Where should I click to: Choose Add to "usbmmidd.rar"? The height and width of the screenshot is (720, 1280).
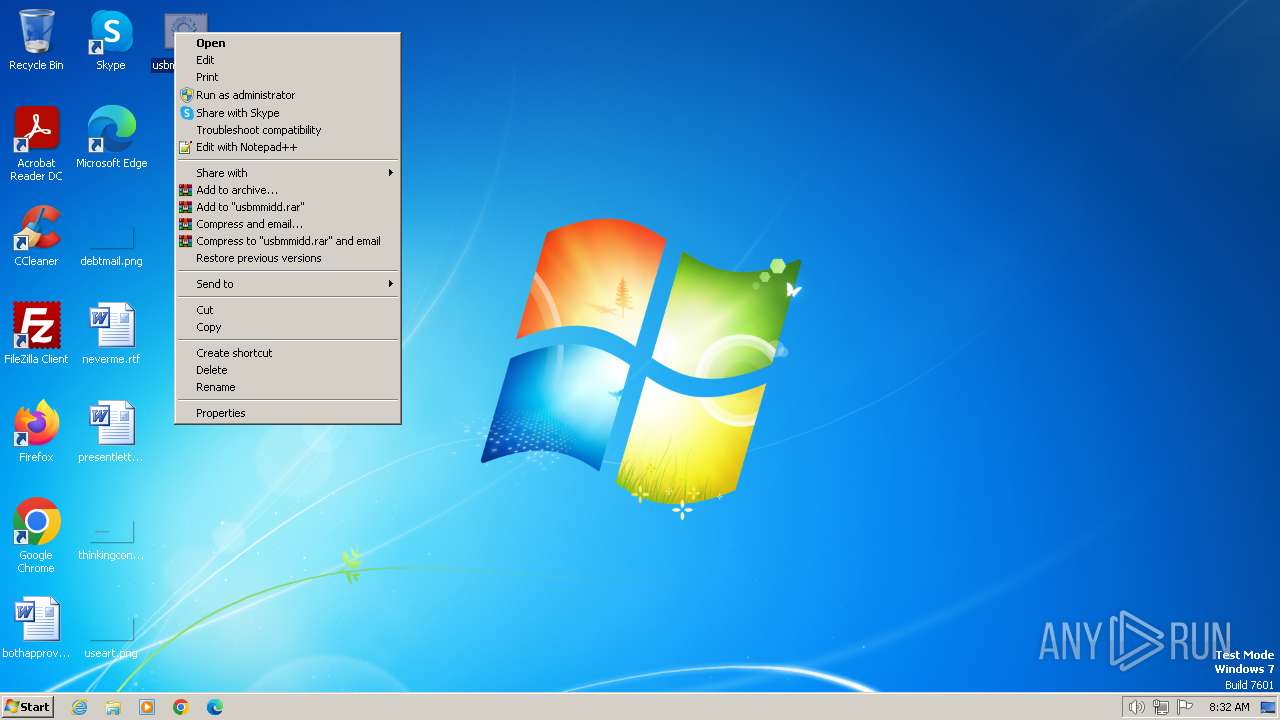pyautogui.click(x=288, y=207)
